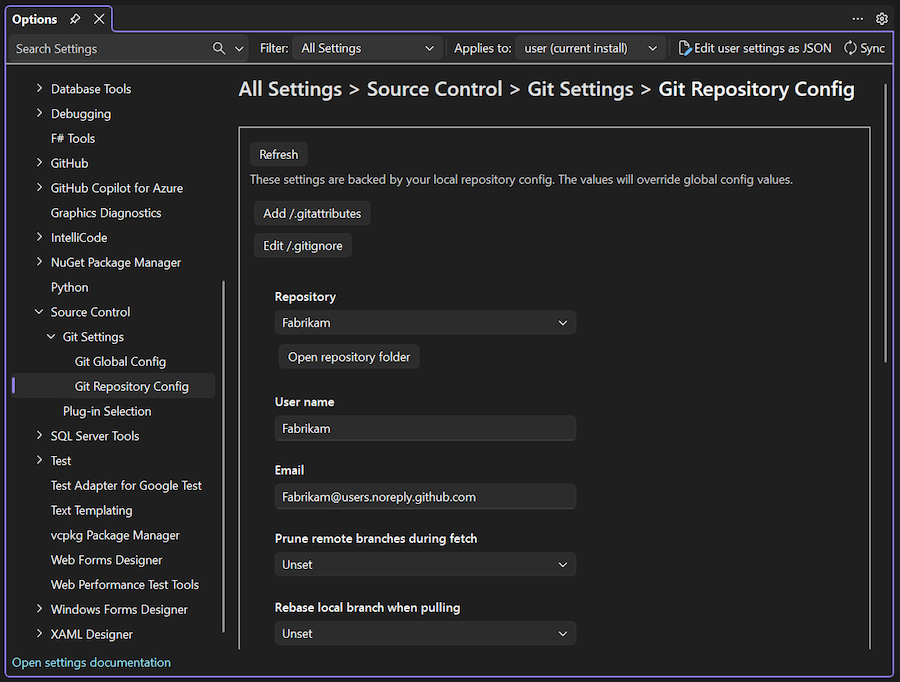
Task: Open the Applies to dropdown
Action: (x=590, y=47)
